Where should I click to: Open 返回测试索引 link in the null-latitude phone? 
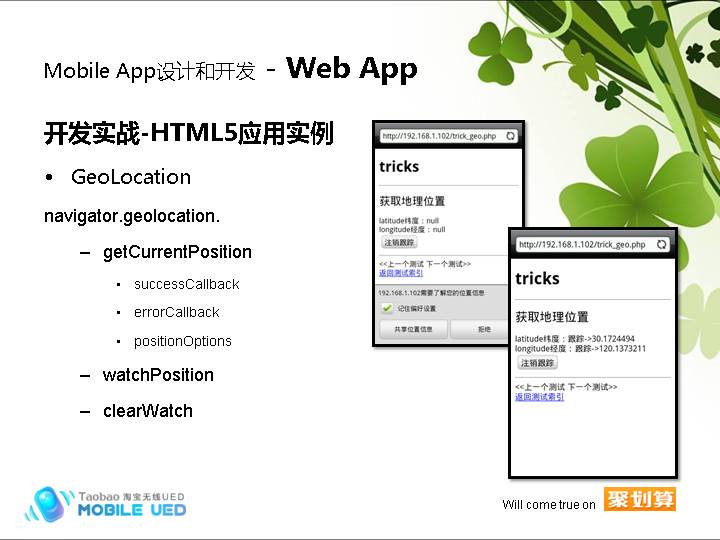pyautogui.click(x=400, y=273)
